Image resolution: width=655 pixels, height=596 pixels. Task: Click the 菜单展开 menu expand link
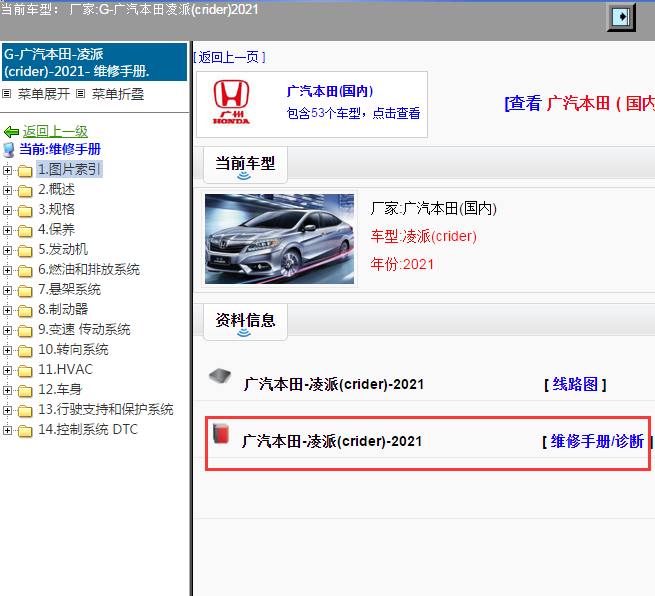pos(43,94)
